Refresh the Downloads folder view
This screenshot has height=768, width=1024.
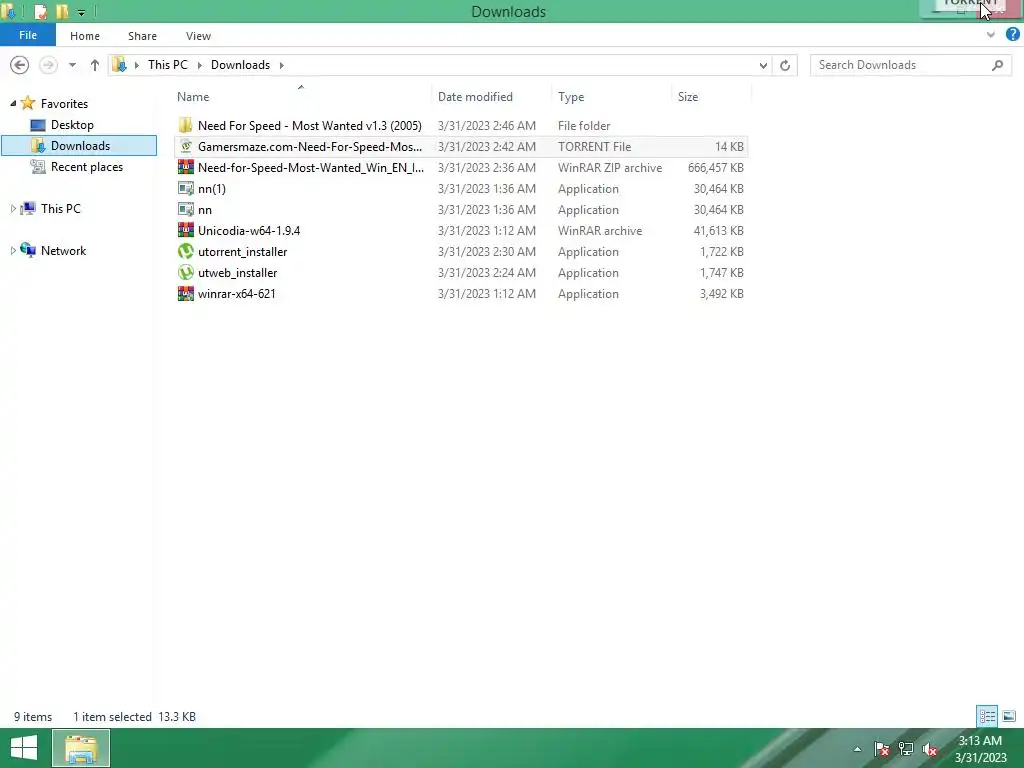point(785,65)
